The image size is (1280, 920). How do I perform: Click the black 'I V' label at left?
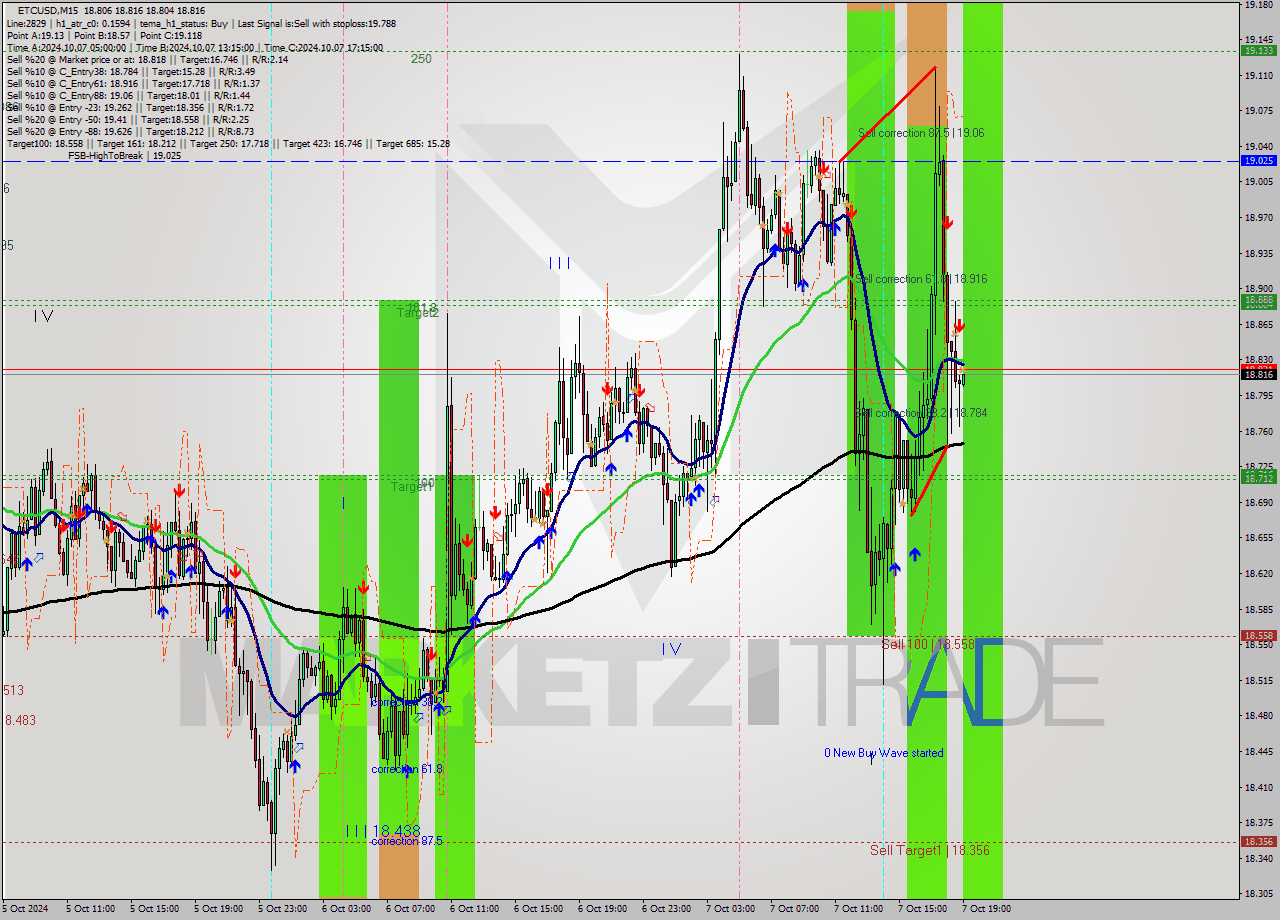(x=42, y=316)
